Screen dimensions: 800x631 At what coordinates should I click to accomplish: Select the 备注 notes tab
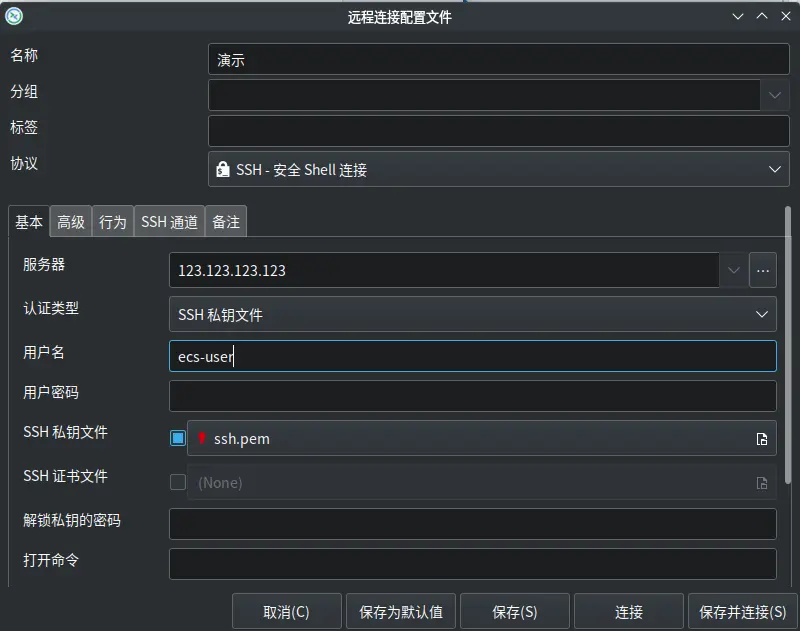click(226, 222)
